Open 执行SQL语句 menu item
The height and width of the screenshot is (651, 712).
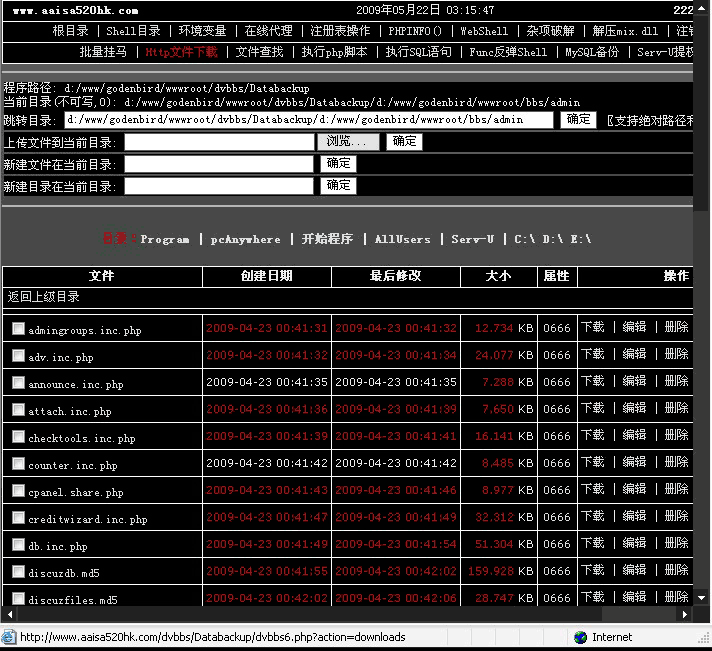[419, 52]
